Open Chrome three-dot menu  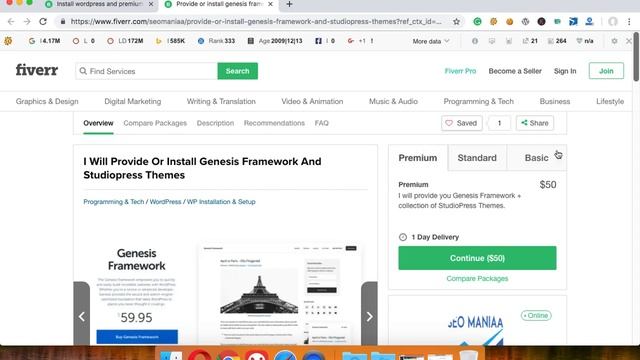[x=629, y=22]
